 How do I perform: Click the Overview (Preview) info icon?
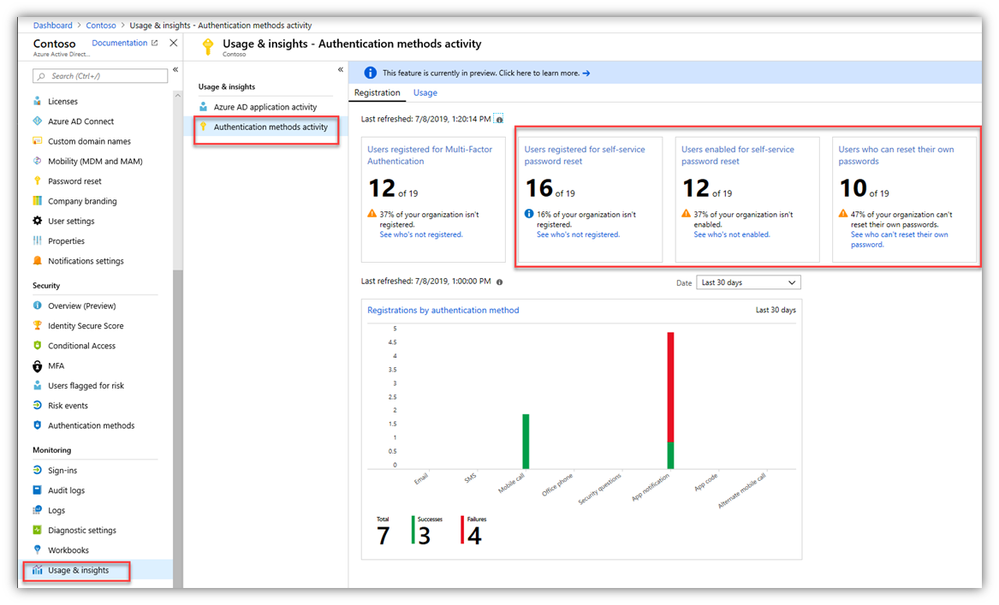point(37,305)
